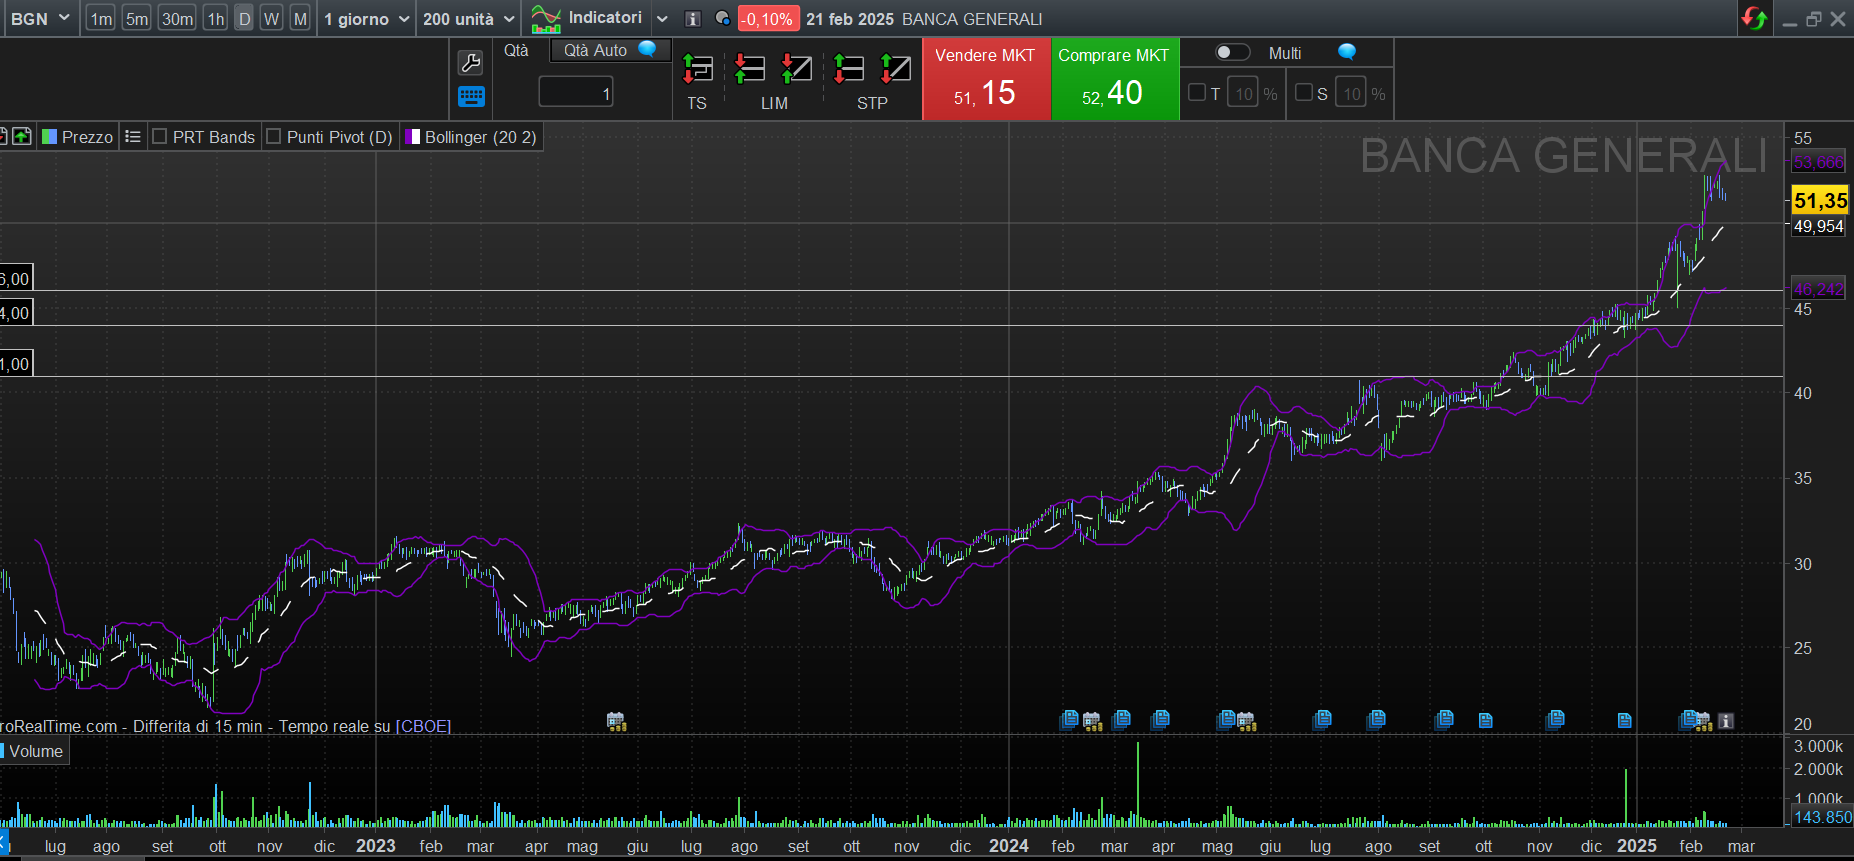Select the M monthly timeframe
This screenshot has height=861, width=1854.
[x=299, y=19]
